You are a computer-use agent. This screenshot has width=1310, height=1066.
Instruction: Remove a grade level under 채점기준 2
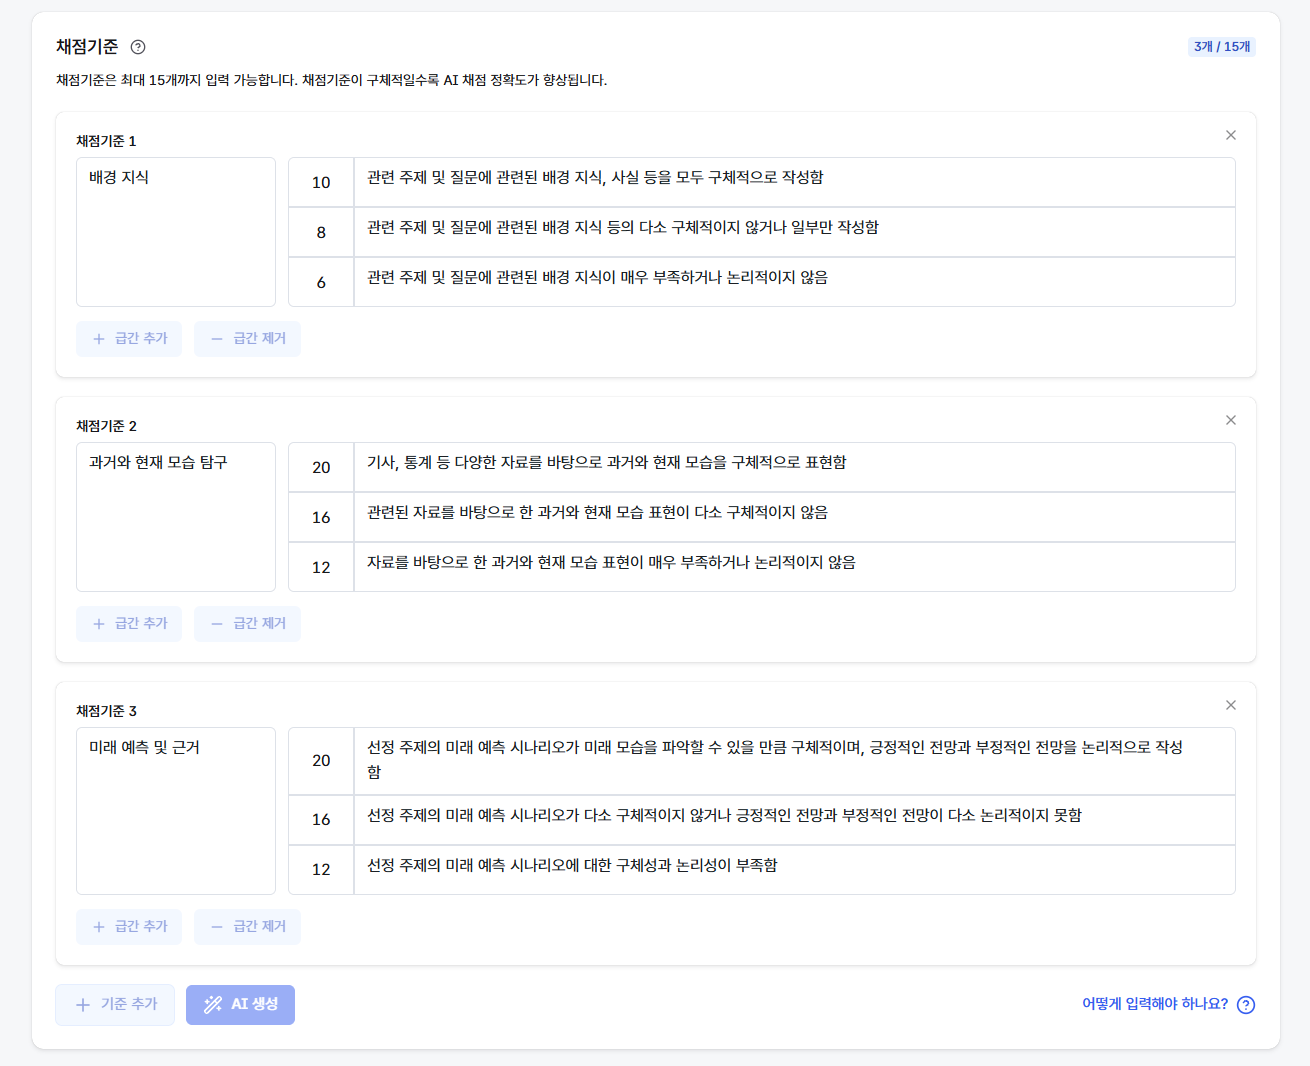coord(247,624)
